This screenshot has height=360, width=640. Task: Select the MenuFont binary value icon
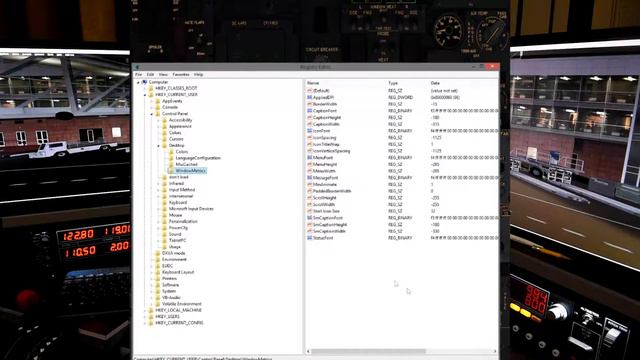309,158
